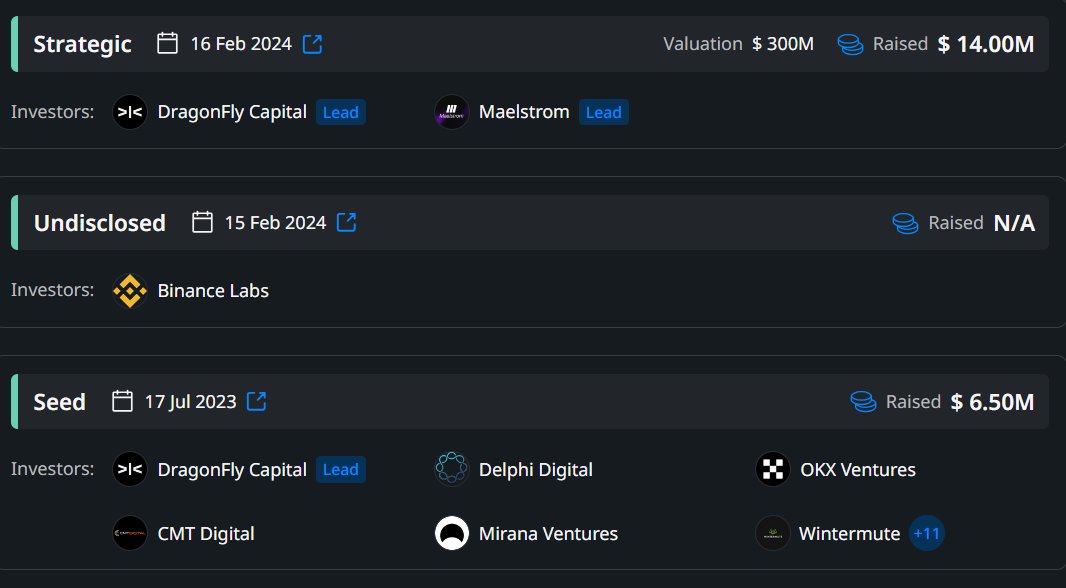The height and width of the screenshot is (588, 1066).
Task: Click the calendar icon beside 16 Feb 2024
Action: (x=167, y=44)
